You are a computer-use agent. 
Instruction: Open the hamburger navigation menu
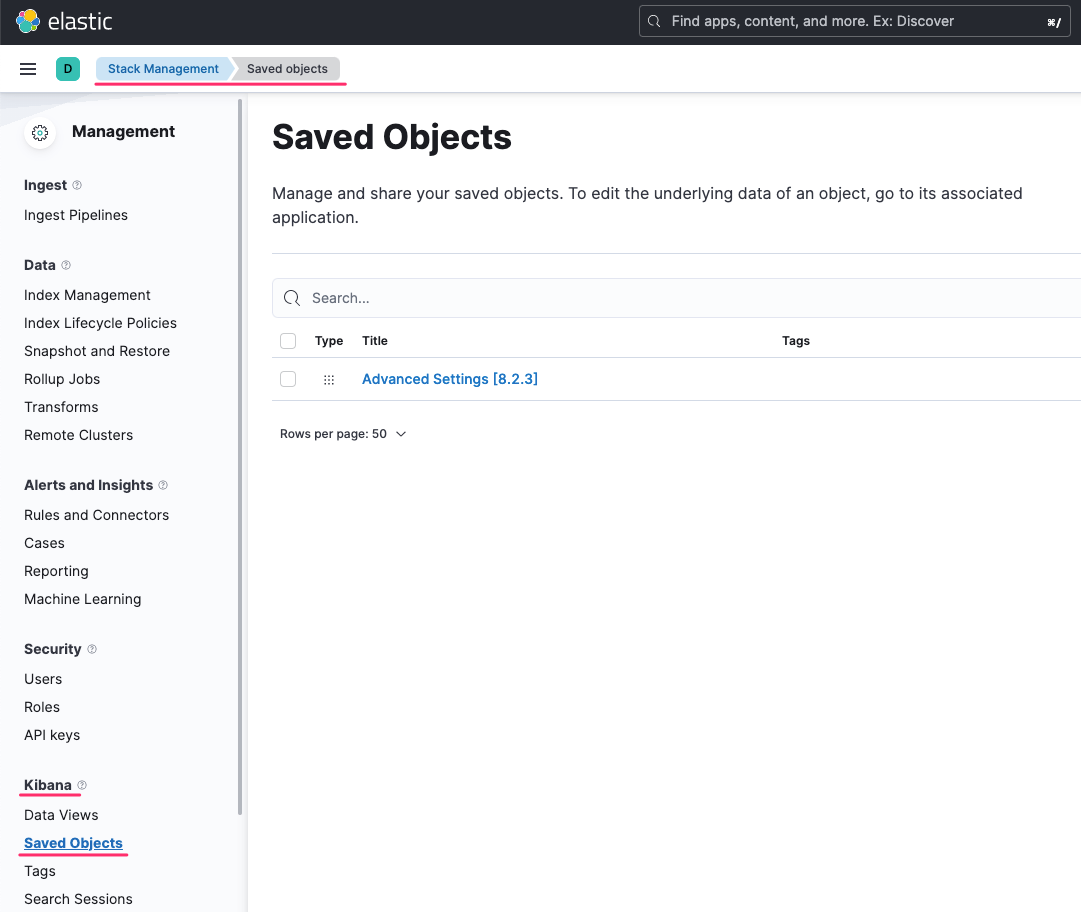pos(28,69)
